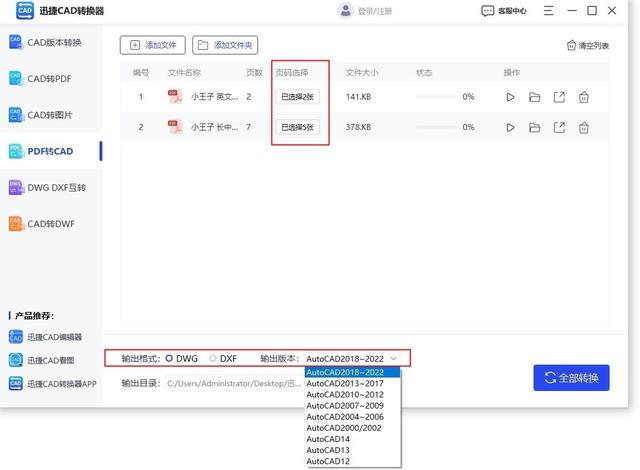Click the 页码选择 column header
This screenshot has width=640, height=470.
(x=292, y=73)
